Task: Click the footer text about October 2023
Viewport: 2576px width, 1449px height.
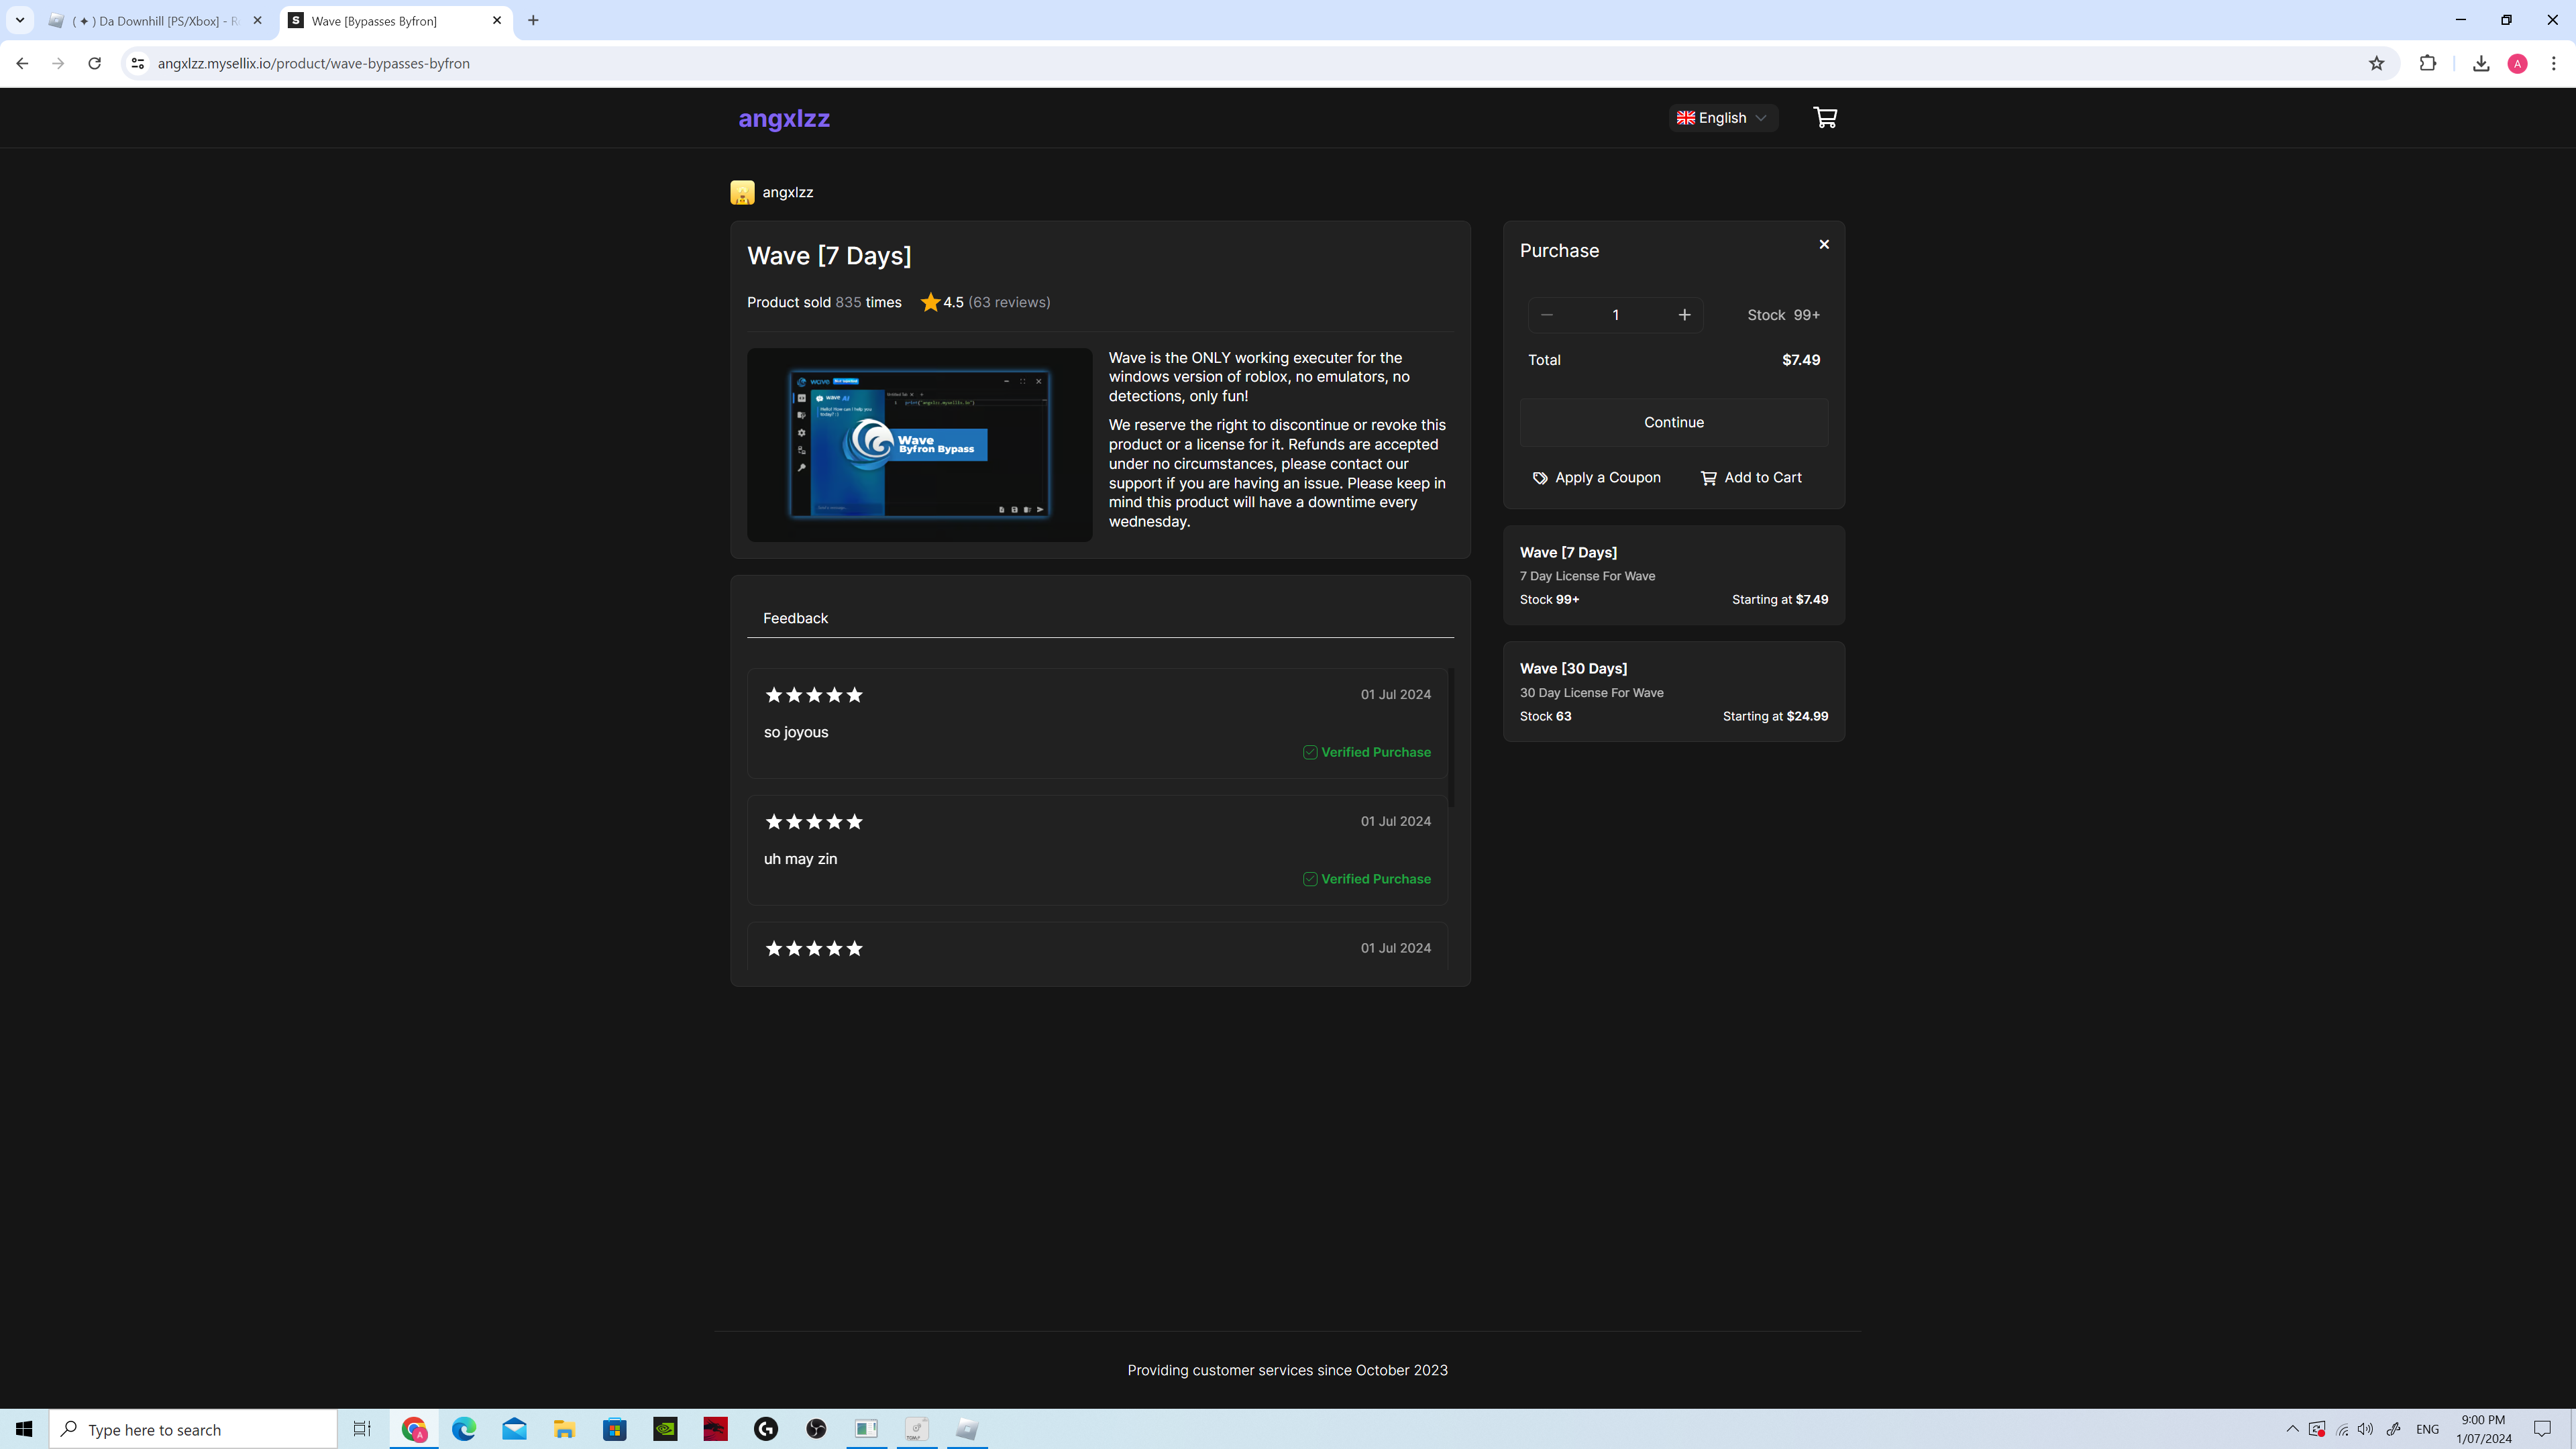Action: pyautogui.click(x=1288, y=1370)
